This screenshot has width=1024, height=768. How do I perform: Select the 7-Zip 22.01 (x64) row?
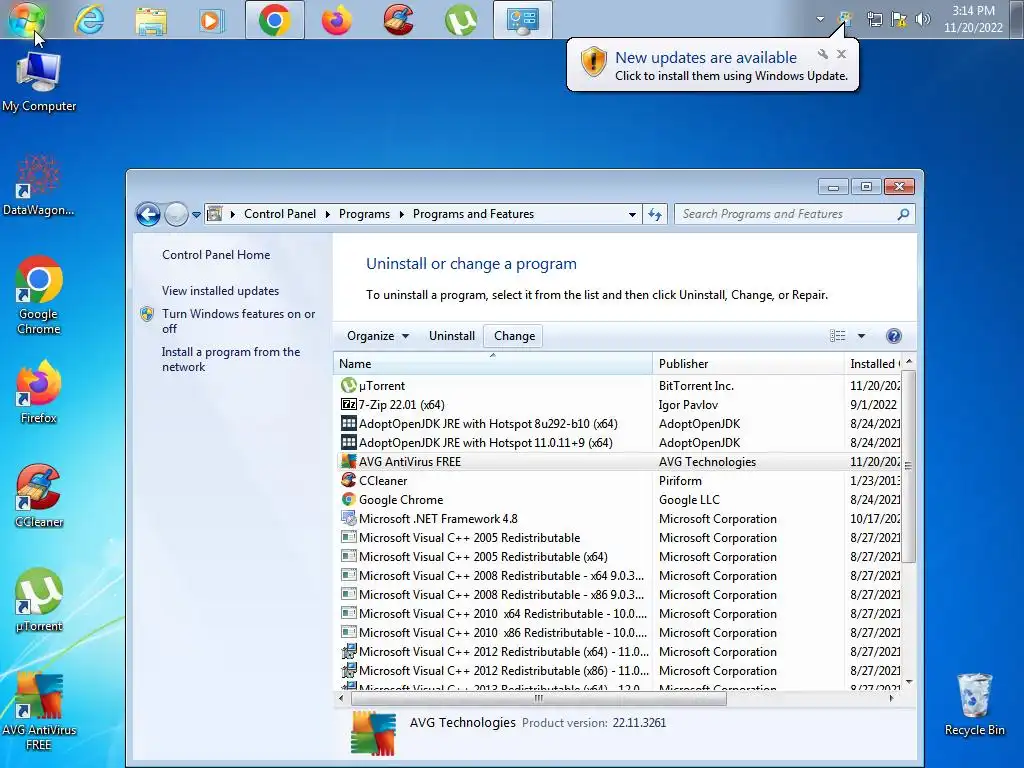coord(618,405)
